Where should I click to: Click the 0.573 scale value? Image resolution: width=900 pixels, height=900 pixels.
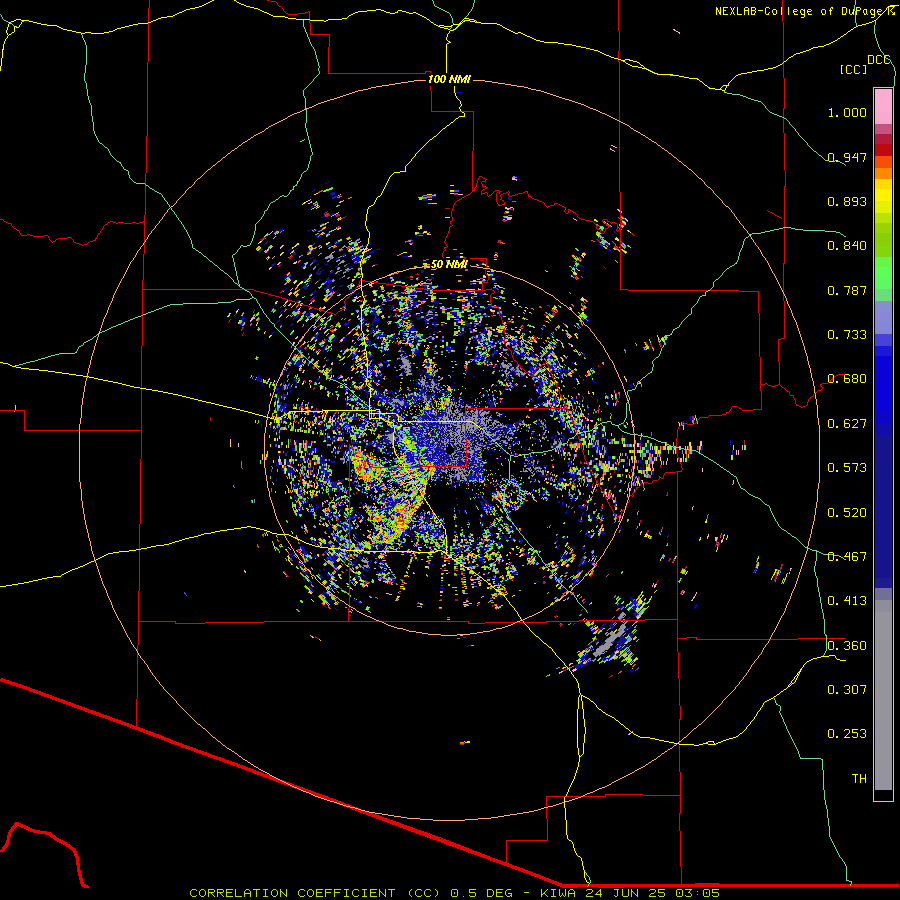[x=847, y=468]
